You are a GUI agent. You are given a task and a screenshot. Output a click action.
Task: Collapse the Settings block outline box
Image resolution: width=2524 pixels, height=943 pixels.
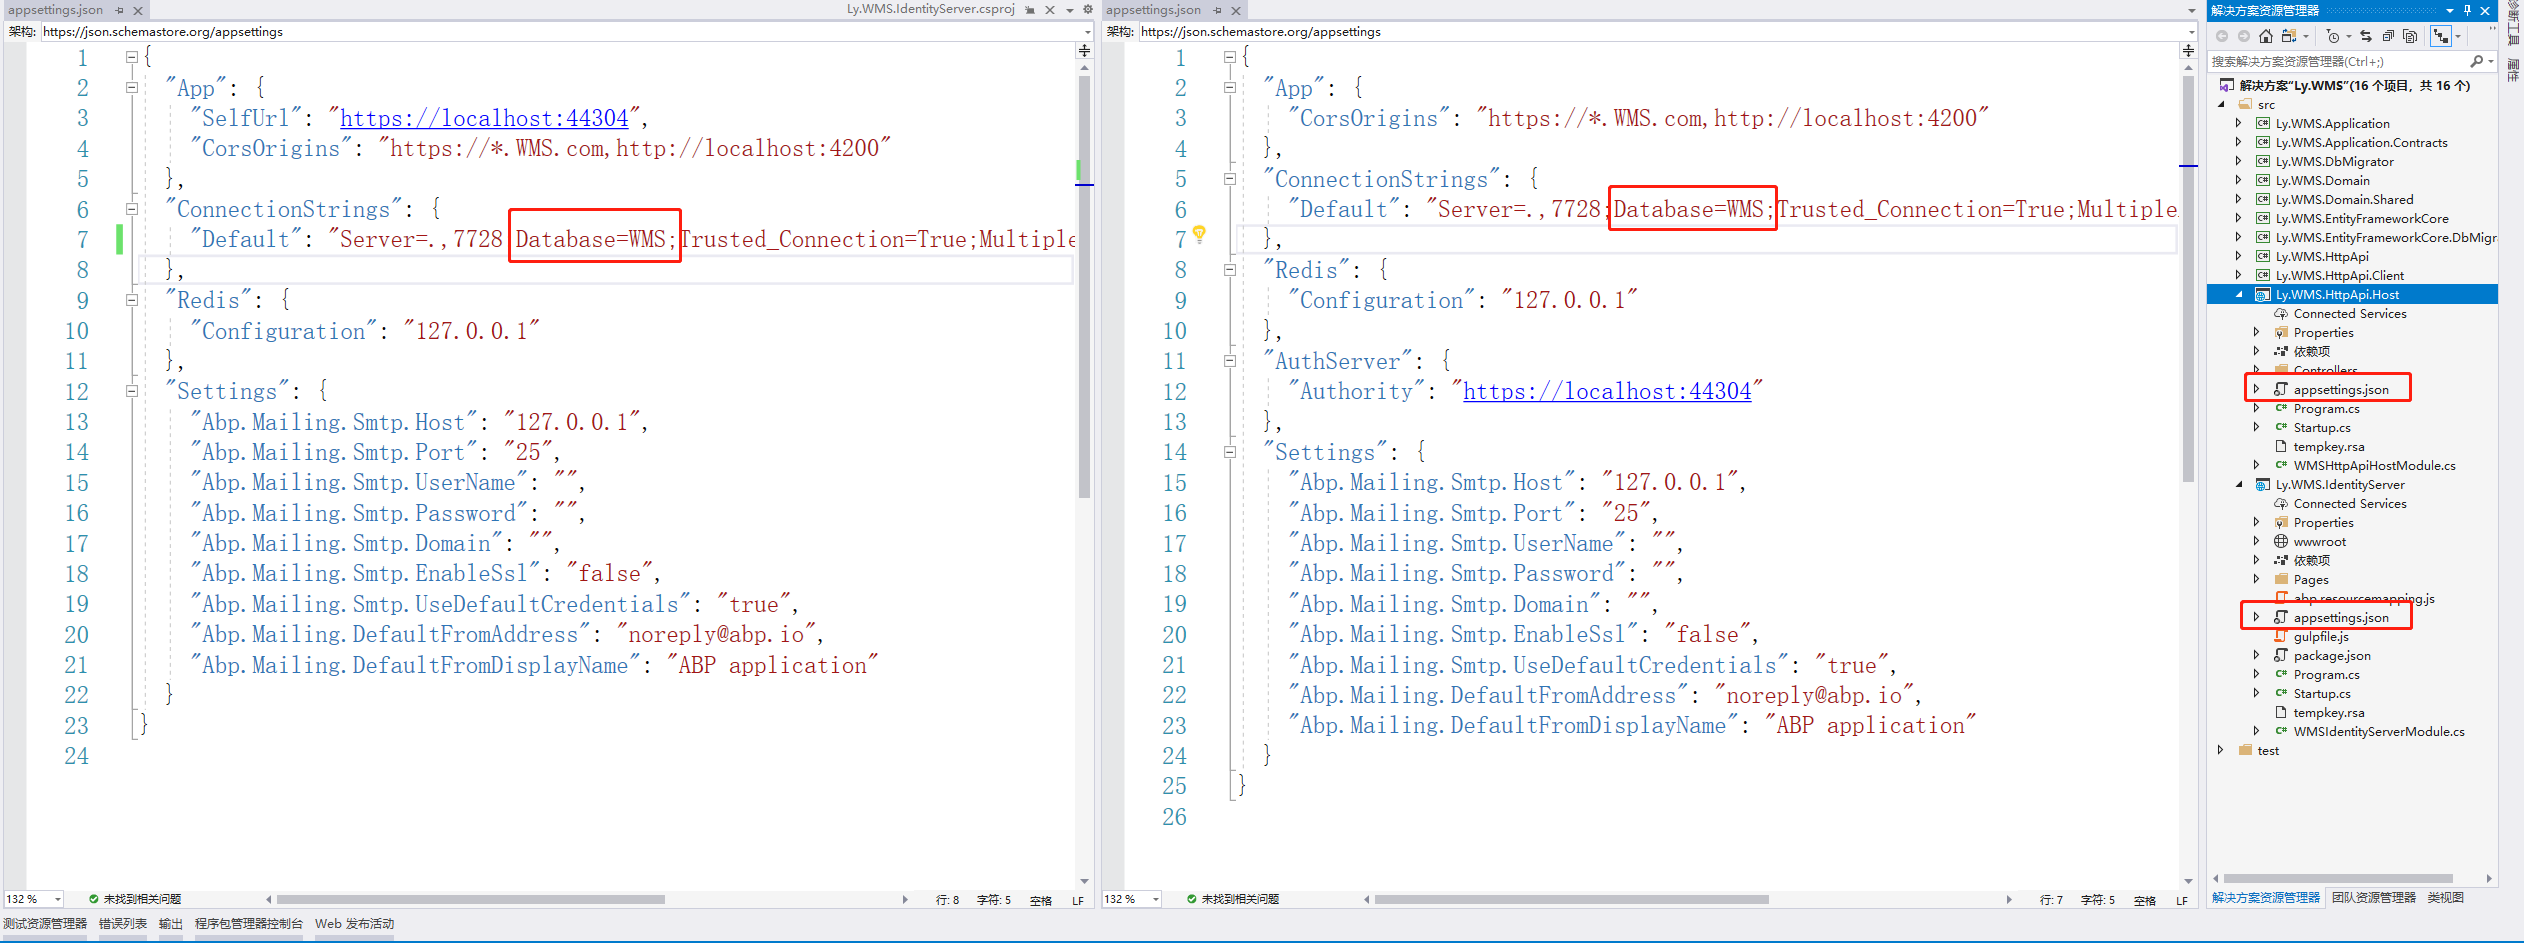coord(131,391)
